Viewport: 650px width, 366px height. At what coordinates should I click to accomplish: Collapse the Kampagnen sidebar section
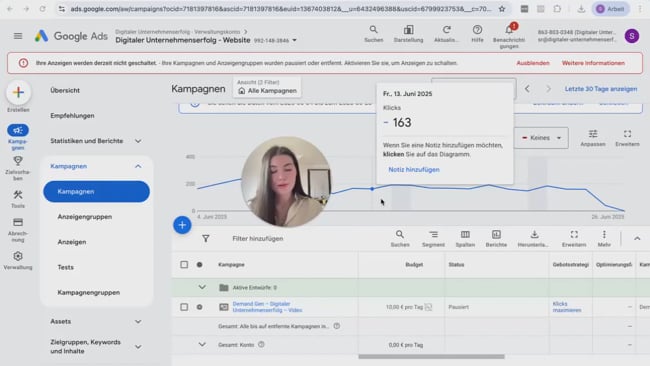(138, 166)
